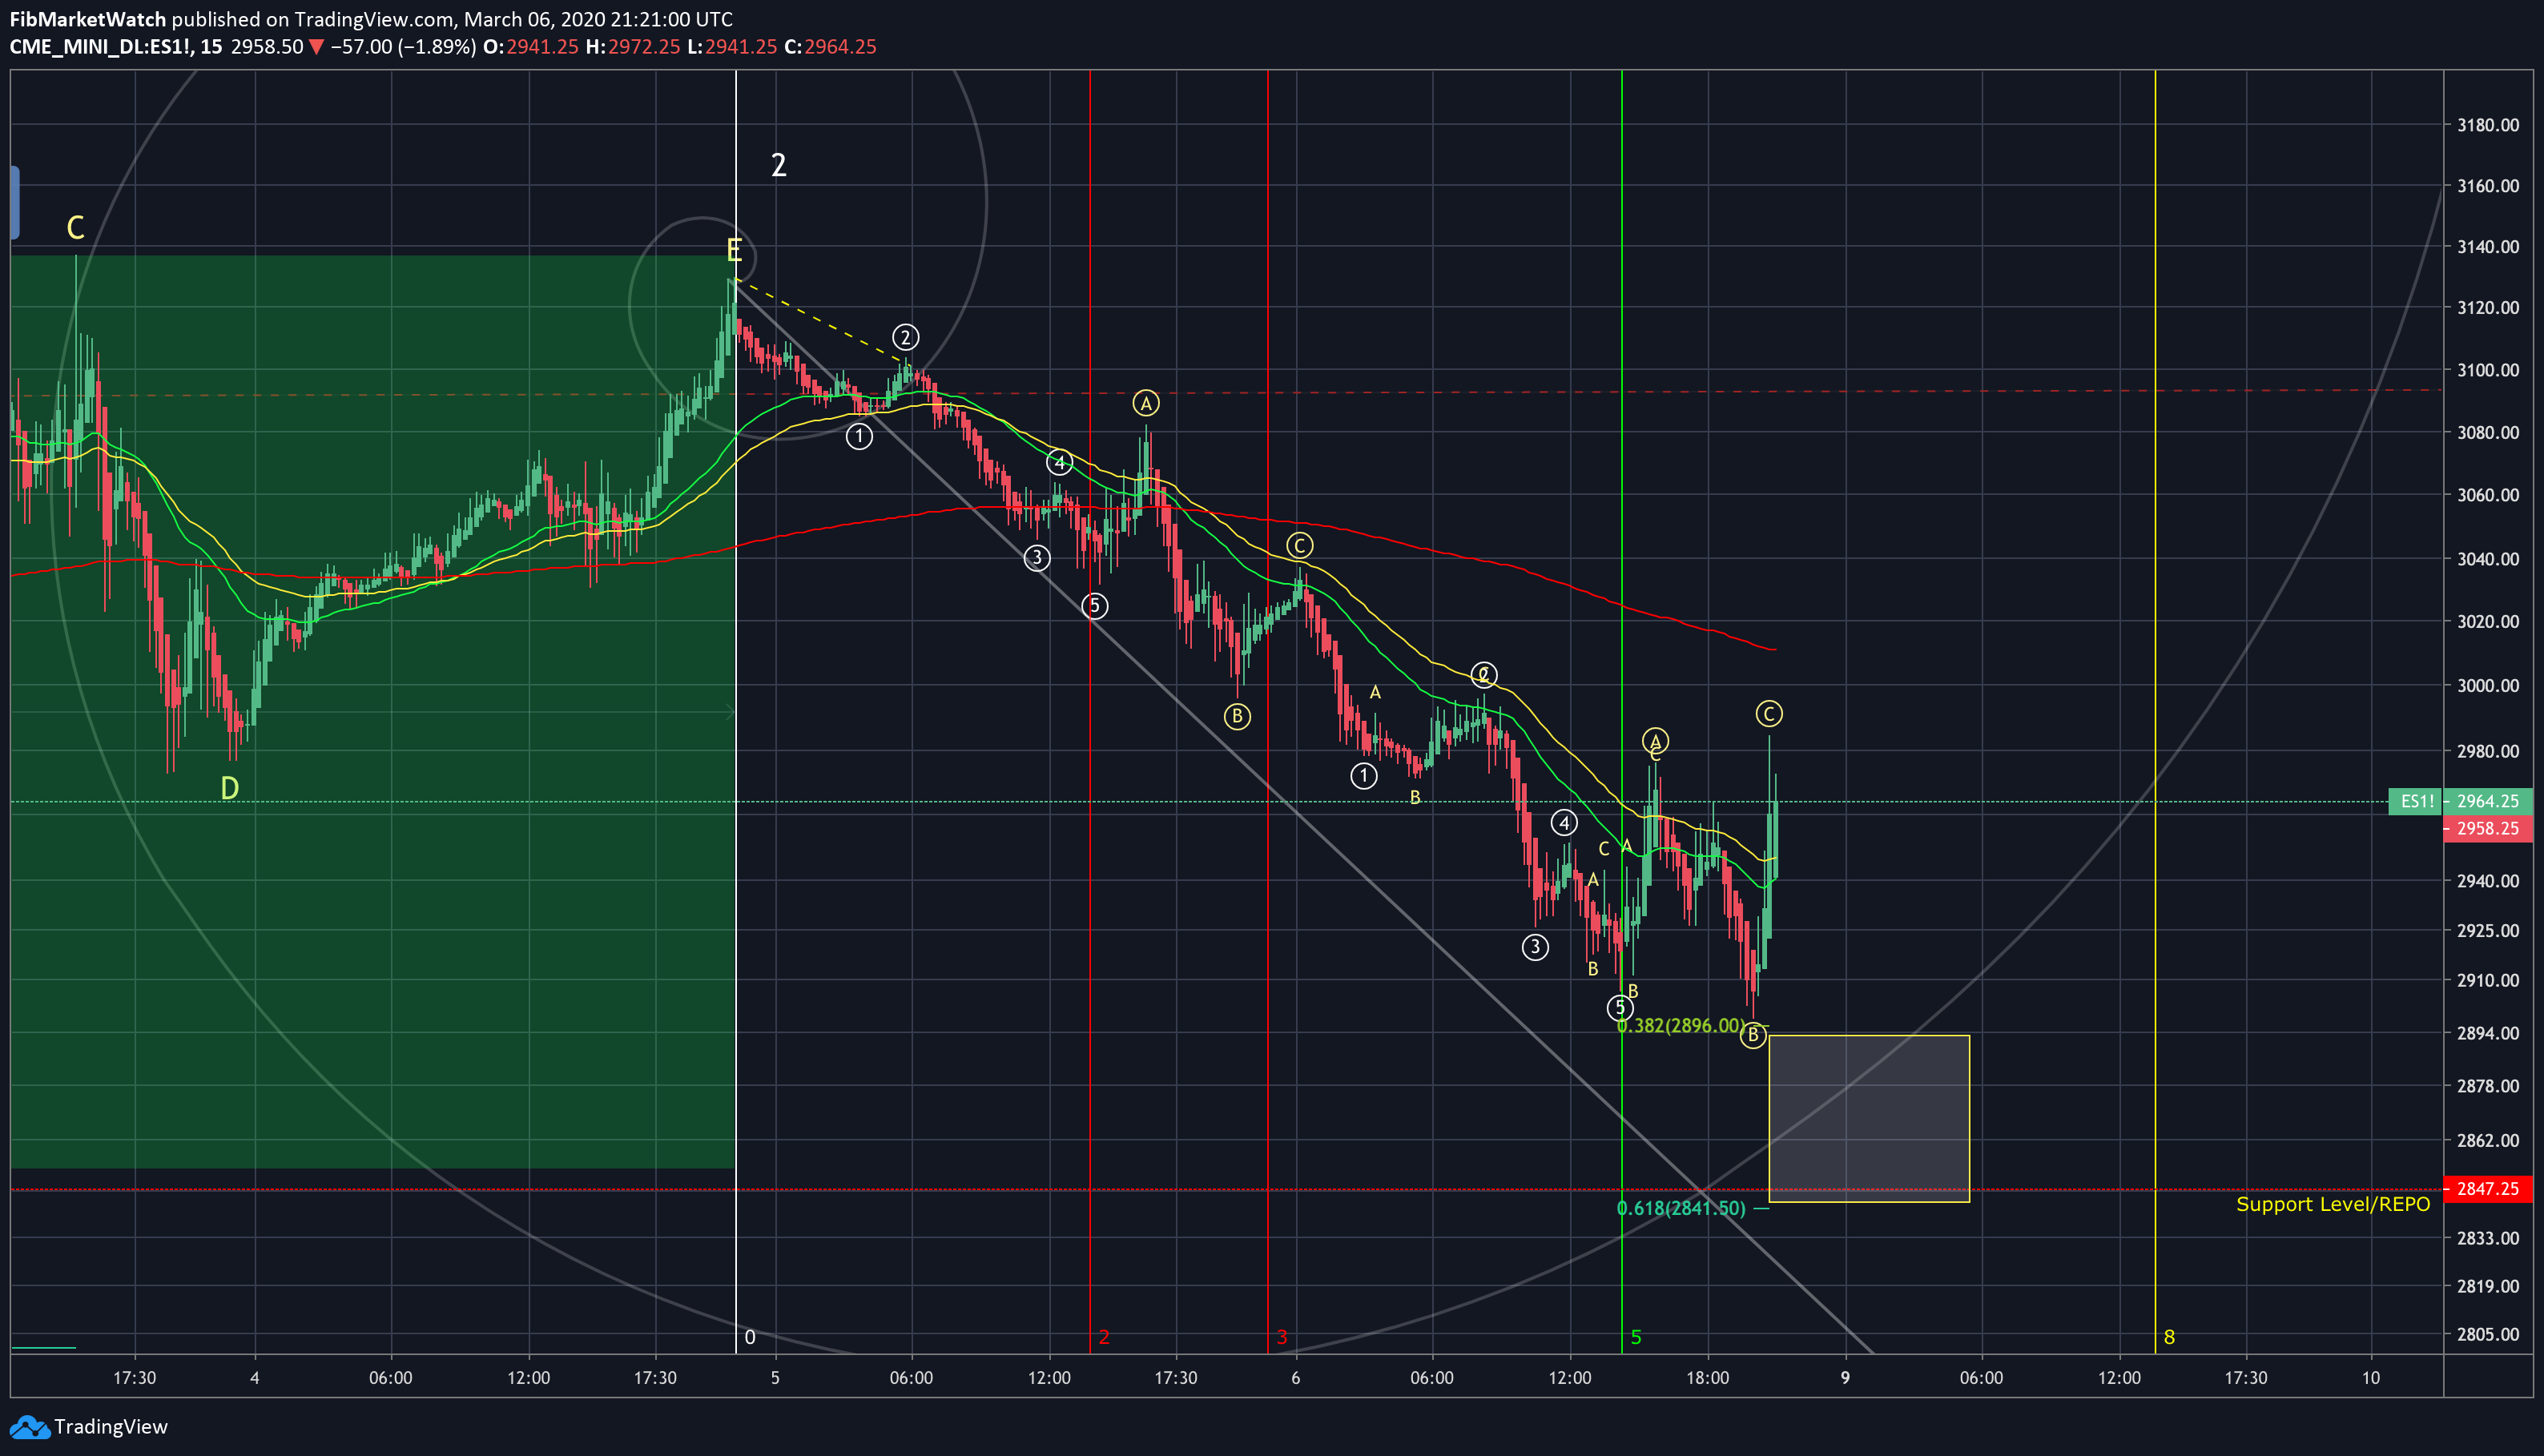Image resolution: width=2544 pixels, height=1456 pixels.
Task: Click the large yellow E wave label
Action: [x=734, y=251]
